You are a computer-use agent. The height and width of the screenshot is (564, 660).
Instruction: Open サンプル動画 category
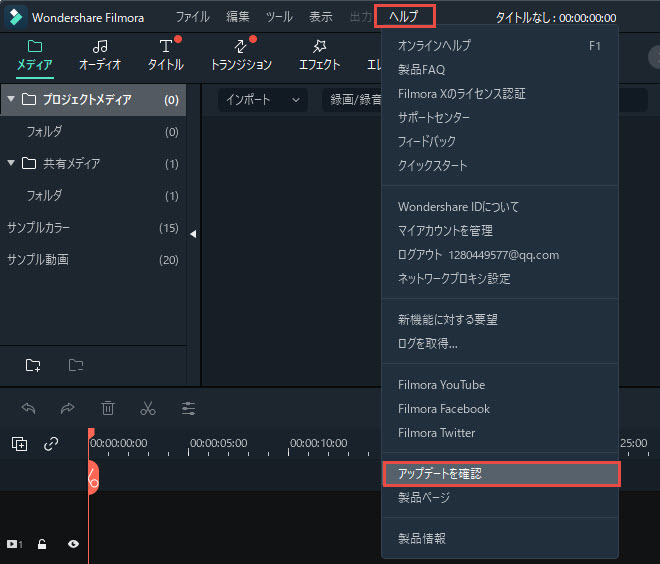[x=93, y=260]
